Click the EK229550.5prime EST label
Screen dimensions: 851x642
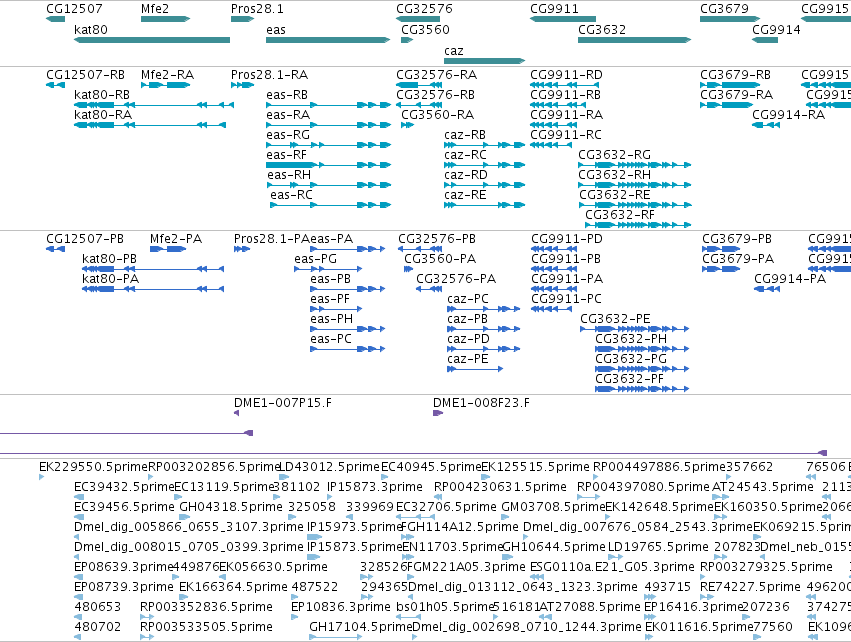pyautogui.click(x=93, y=467)
